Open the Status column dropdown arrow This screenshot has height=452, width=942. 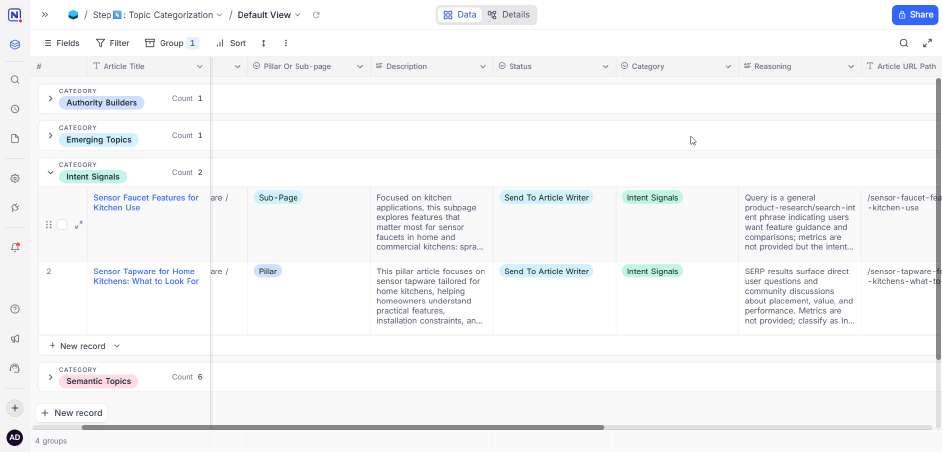606,67
